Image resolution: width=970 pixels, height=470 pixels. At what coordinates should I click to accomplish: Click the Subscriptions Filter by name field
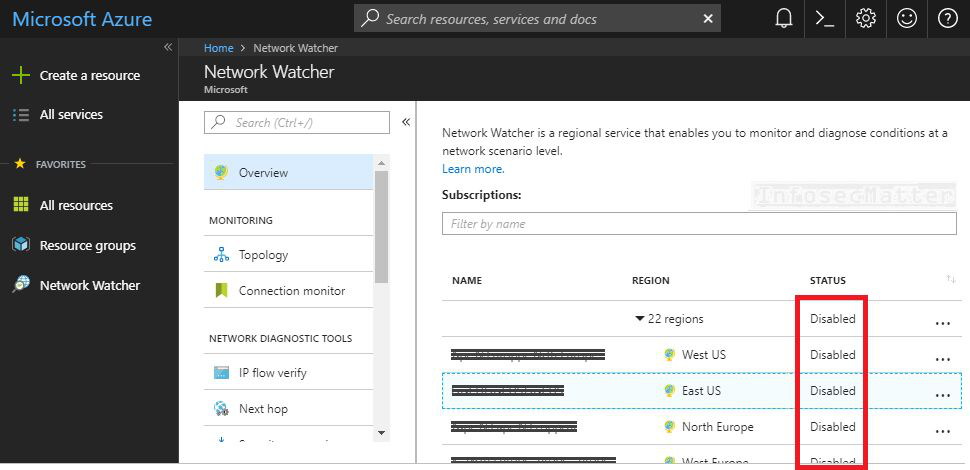coord(699,223)
